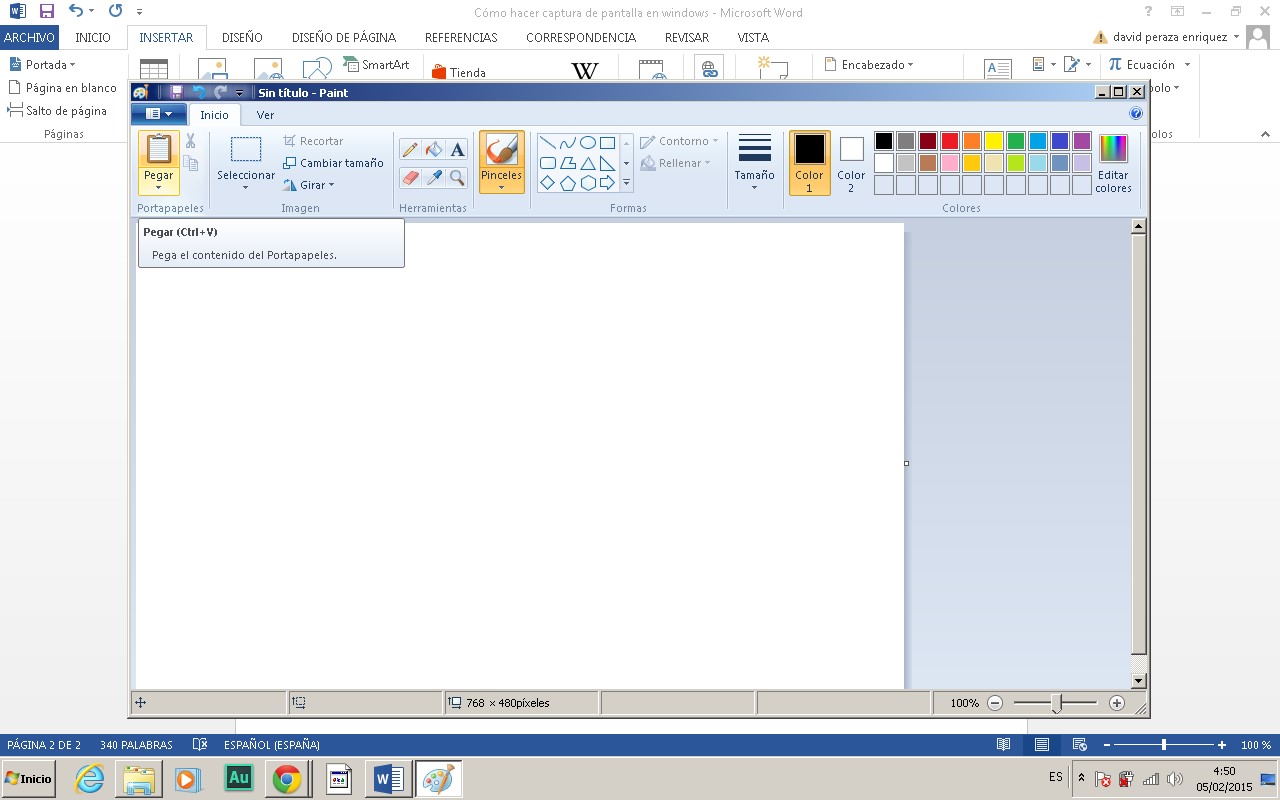This screenshot has height=800, width=1280.
Task: Pick the yellow color swatch
Action: [994, 141]
